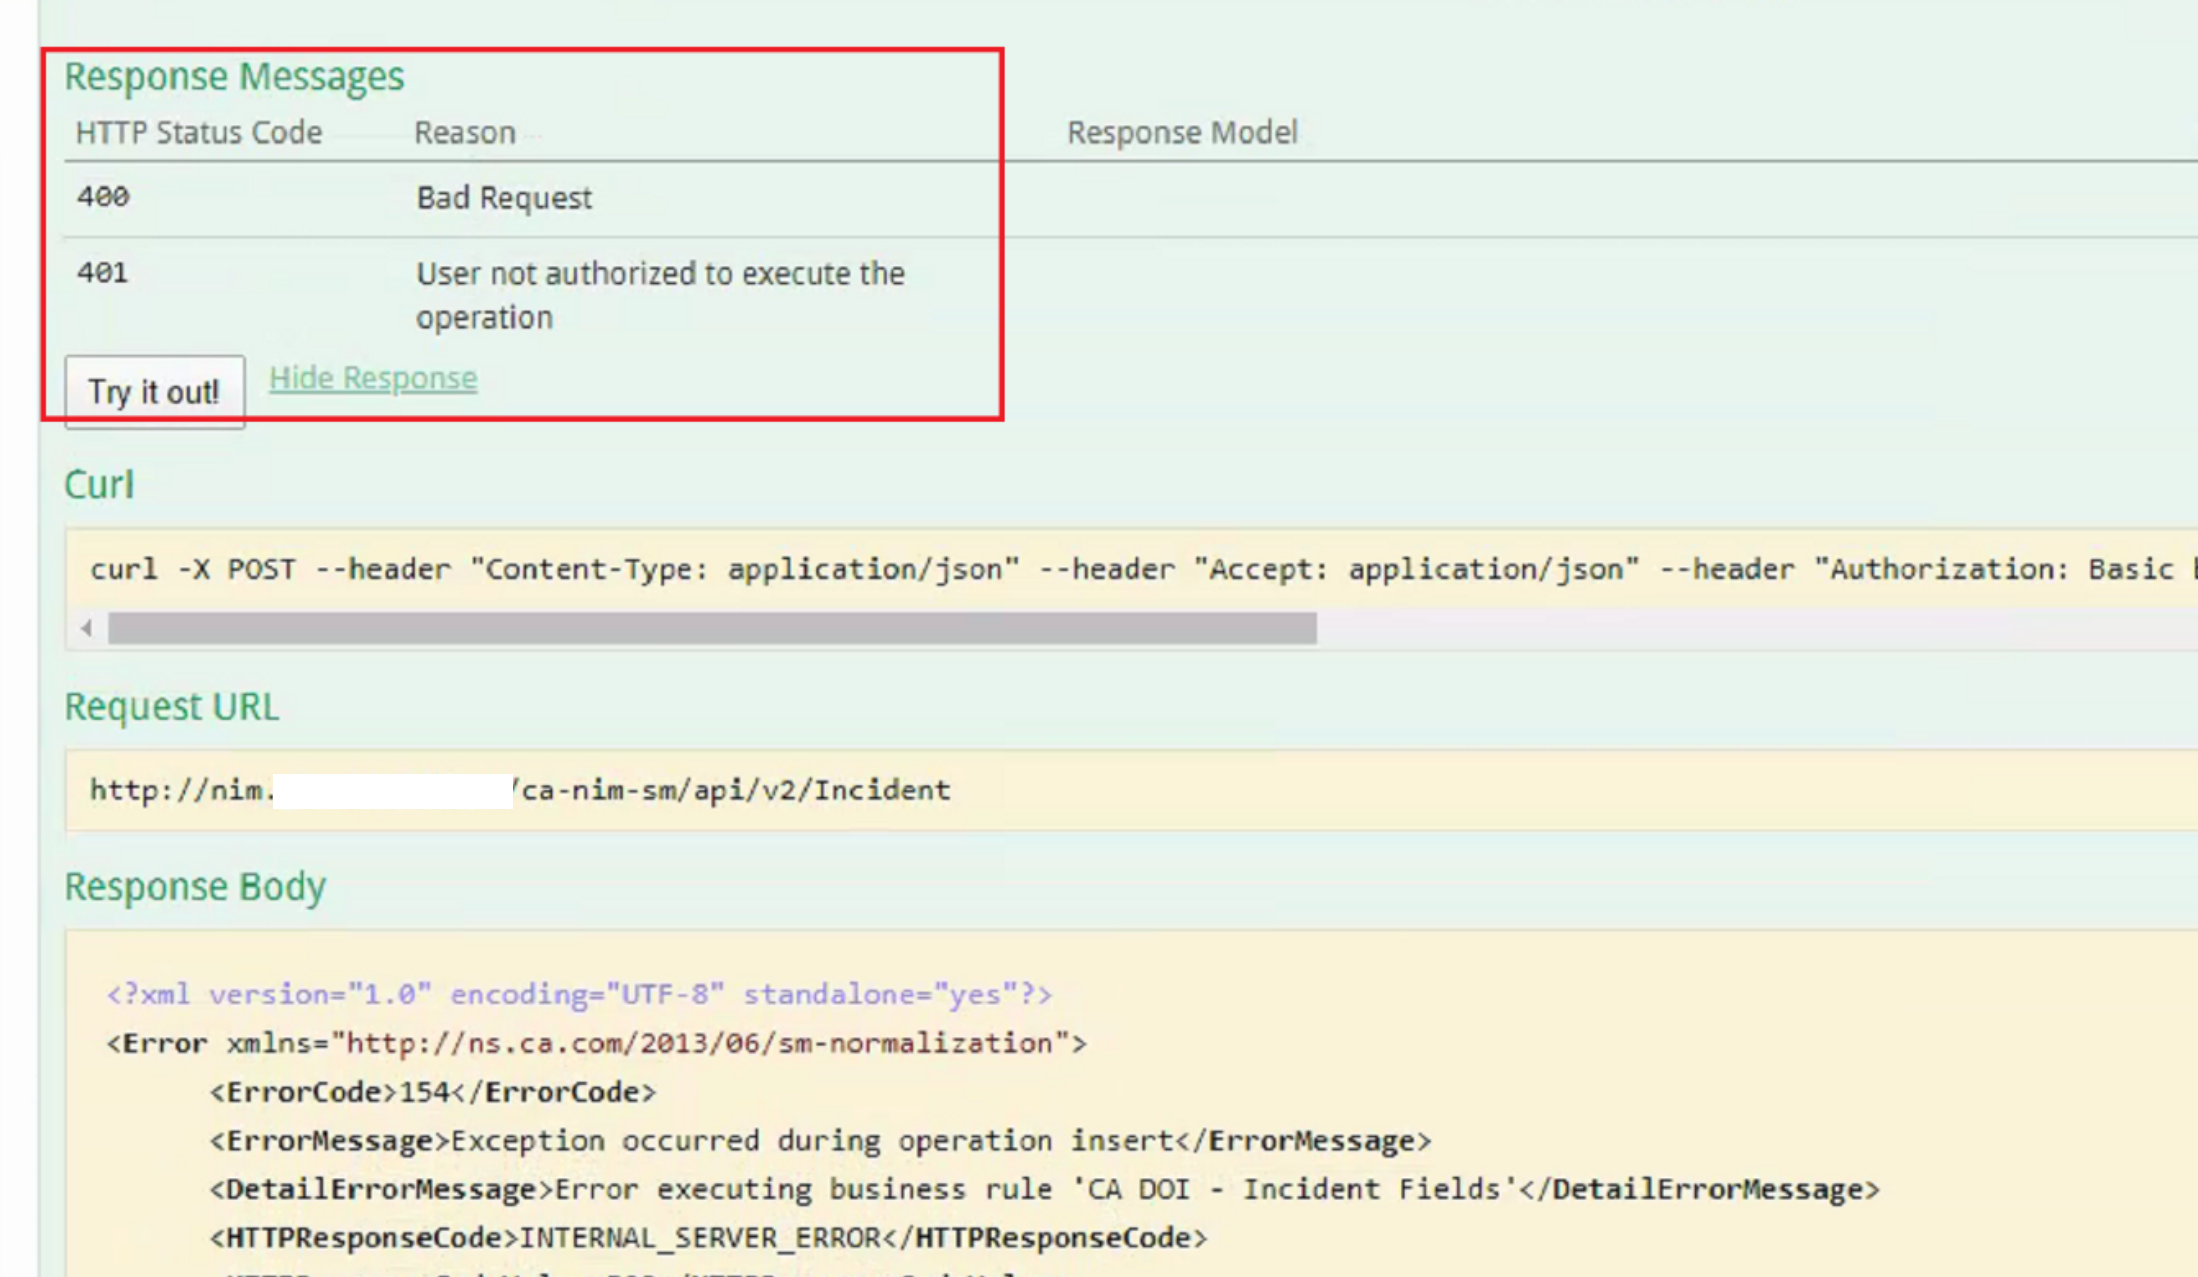Click status code 400 cell

tap(103, 196)
